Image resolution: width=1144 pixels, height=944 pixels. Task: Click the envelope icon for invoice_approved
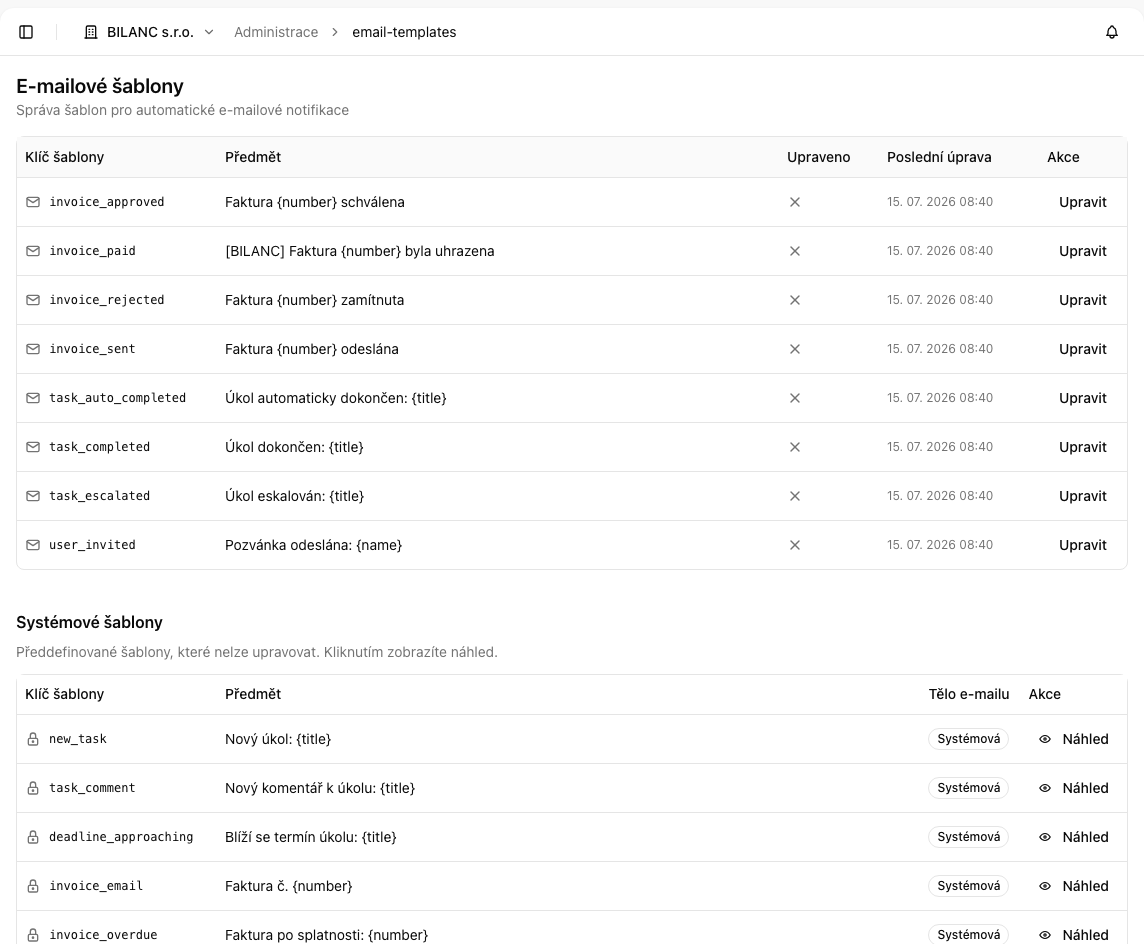(x=33, y=202)
